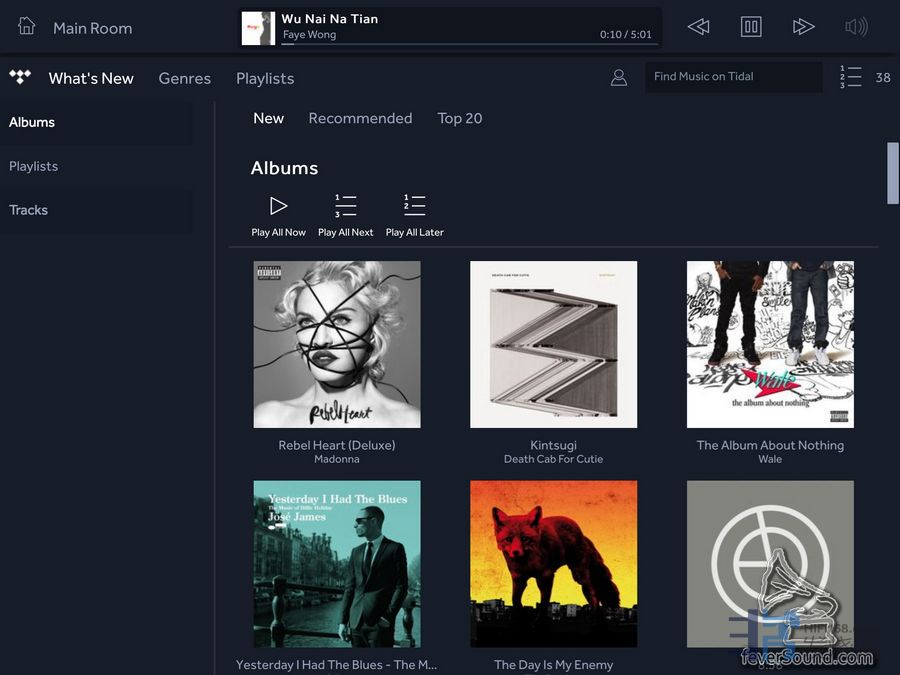Screen dimensions: 900x675
Task: Tap the Home icon beside Main Room
Action: (27, 27)
